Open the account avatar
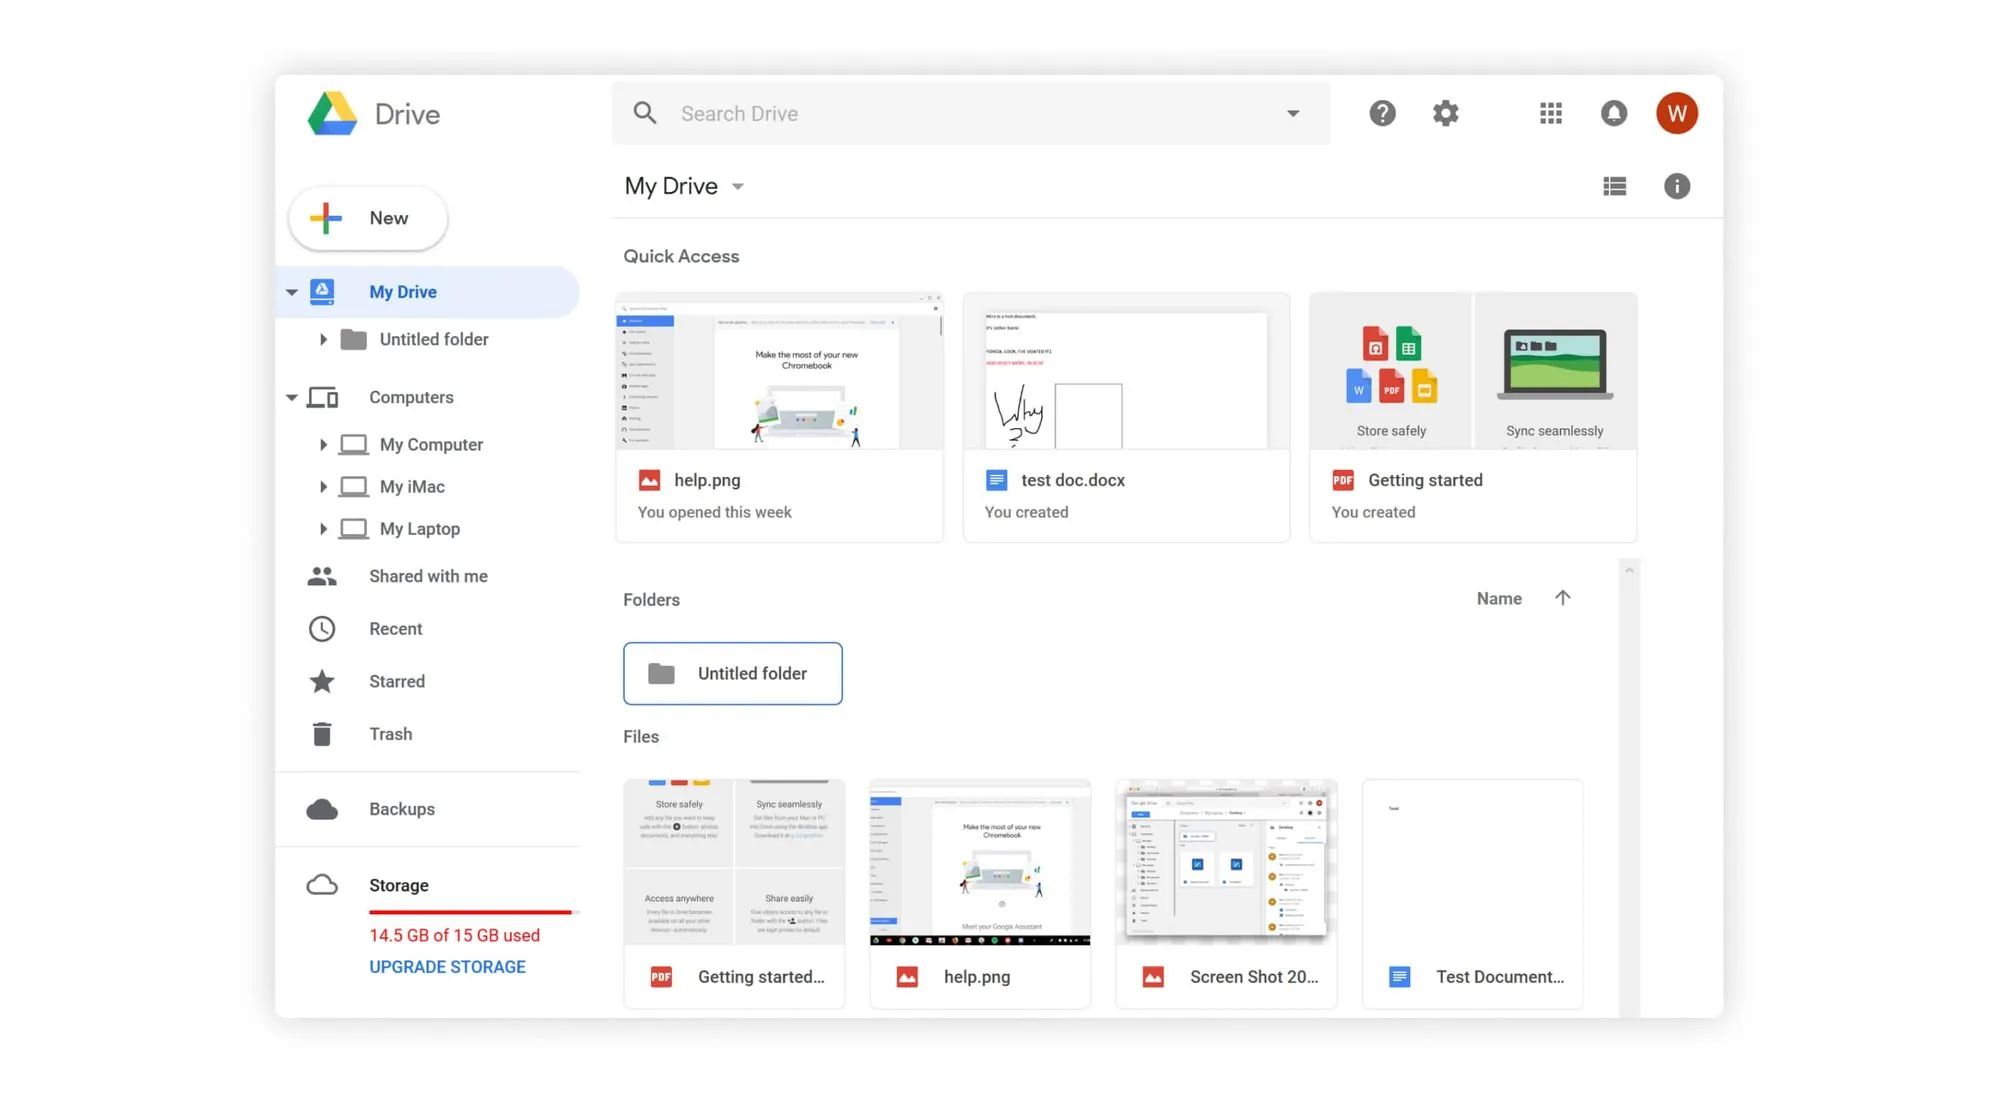 pyautogui.click(x=1677, y=113)
